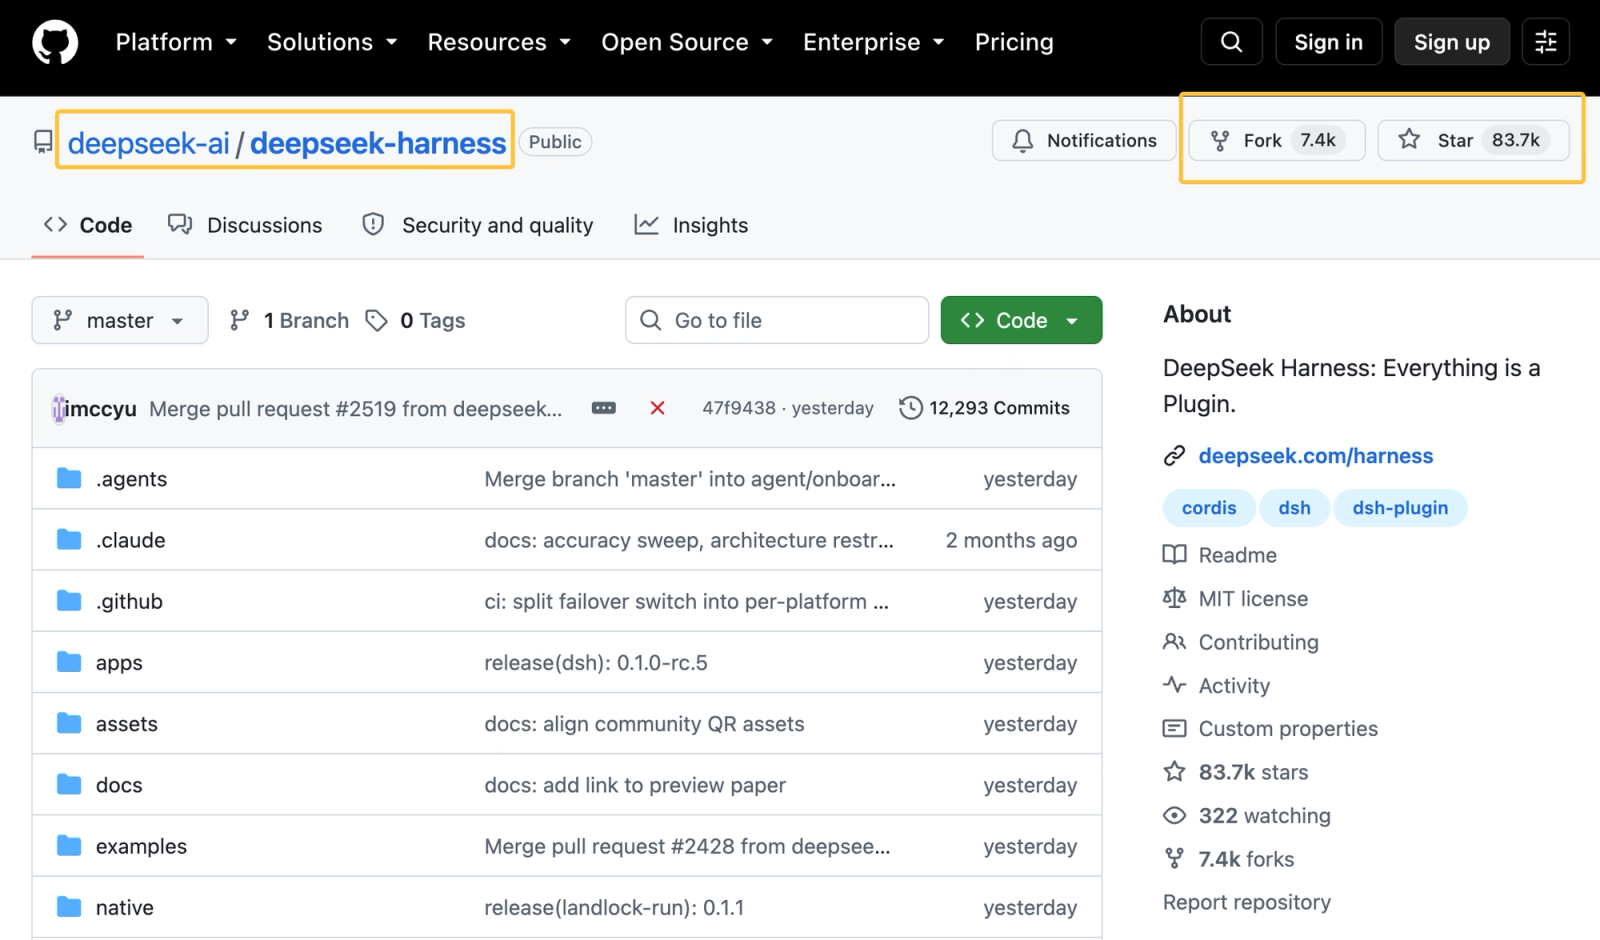Expand the Enterprise menu
The image size is (1600, 940).
click(x=874, y=42)
